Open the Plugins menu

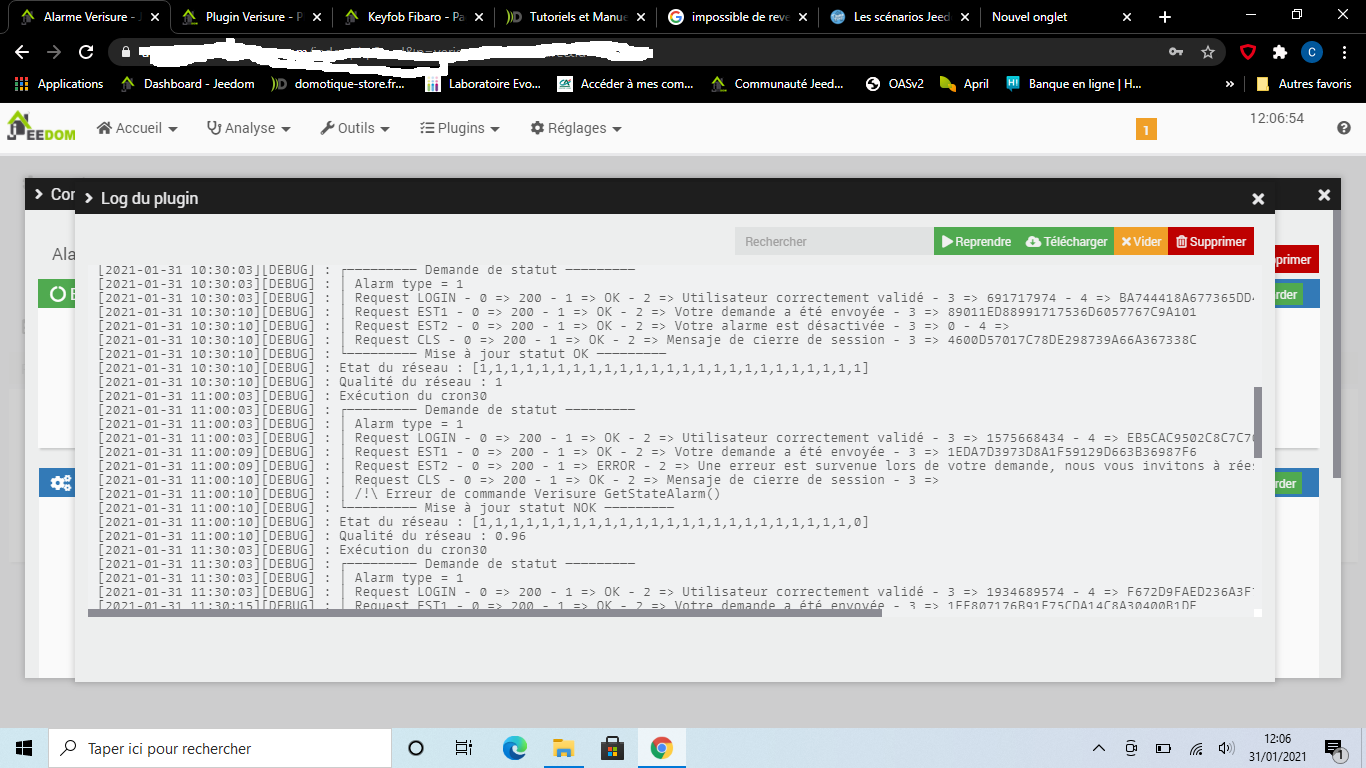click(460, 128)
